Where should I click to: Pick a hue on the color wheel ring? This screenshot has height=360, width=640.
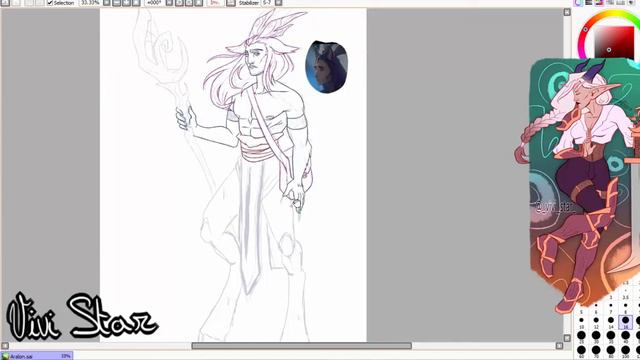point(586,29)
